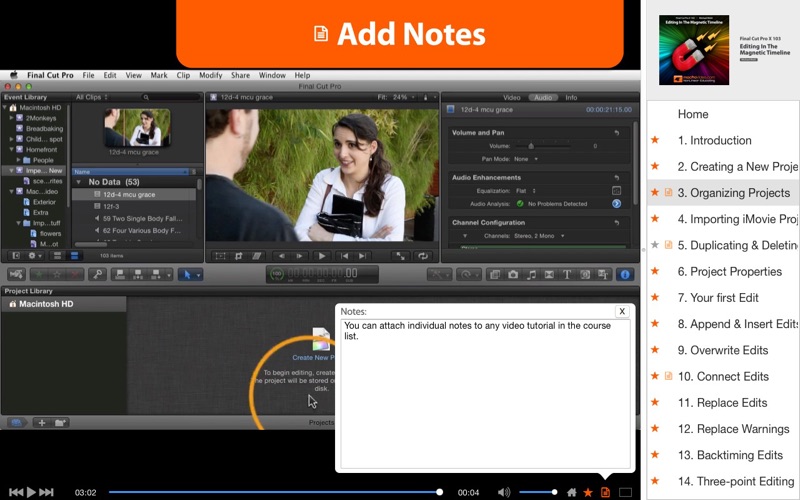Toggle the blue Inspector info button
The height and width of the screenshot is (500, 800).
(x=624, y=274)
